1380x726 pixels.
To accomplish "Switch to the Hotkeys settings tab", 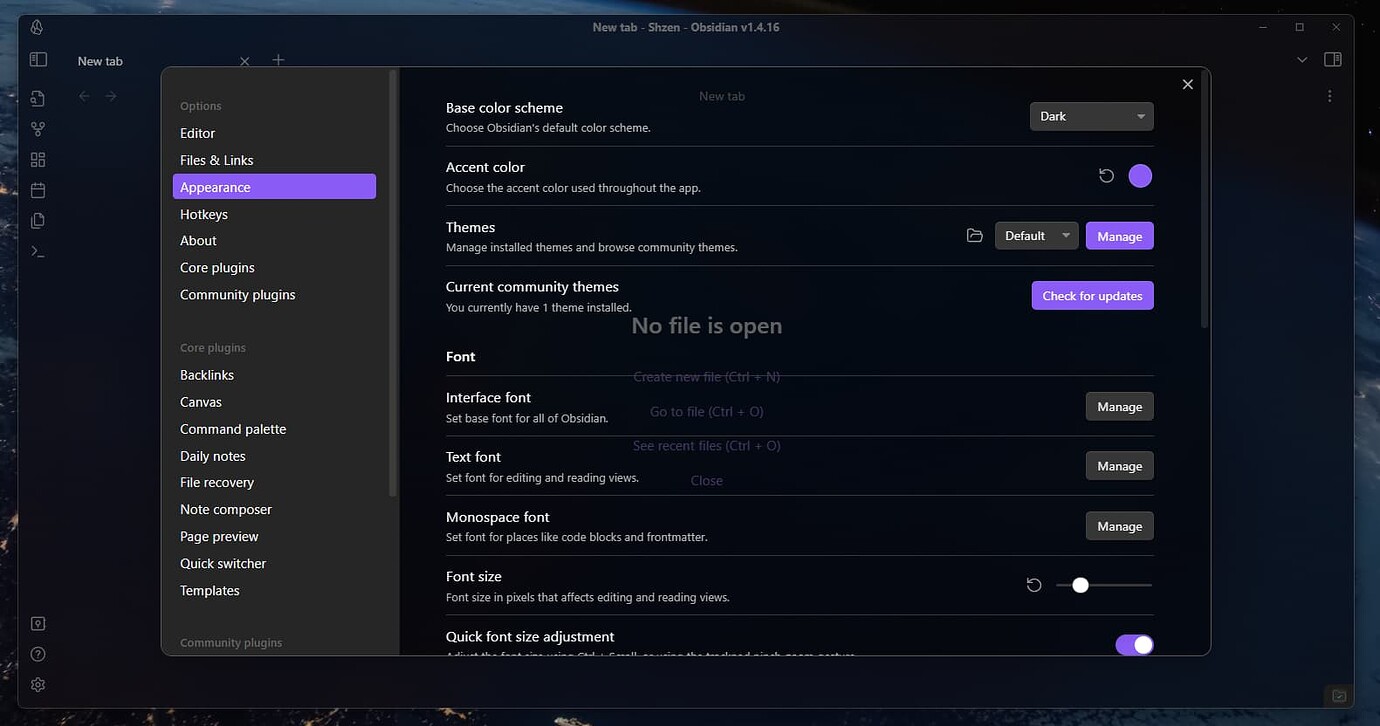I will click(x=204, y=213).
